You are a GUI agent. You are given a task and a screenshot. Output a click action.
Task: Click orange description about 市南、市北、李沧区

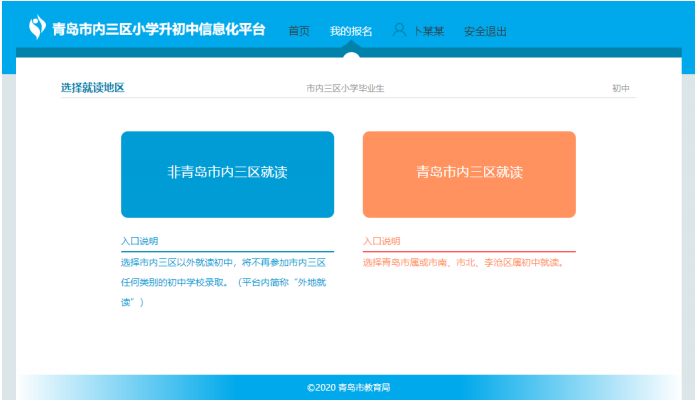click(463, 263)
